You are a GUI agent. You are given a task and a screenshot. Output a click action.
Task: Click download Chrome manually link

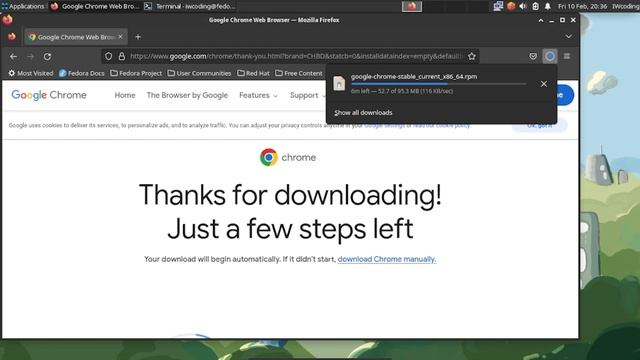[x=387, y=259]
